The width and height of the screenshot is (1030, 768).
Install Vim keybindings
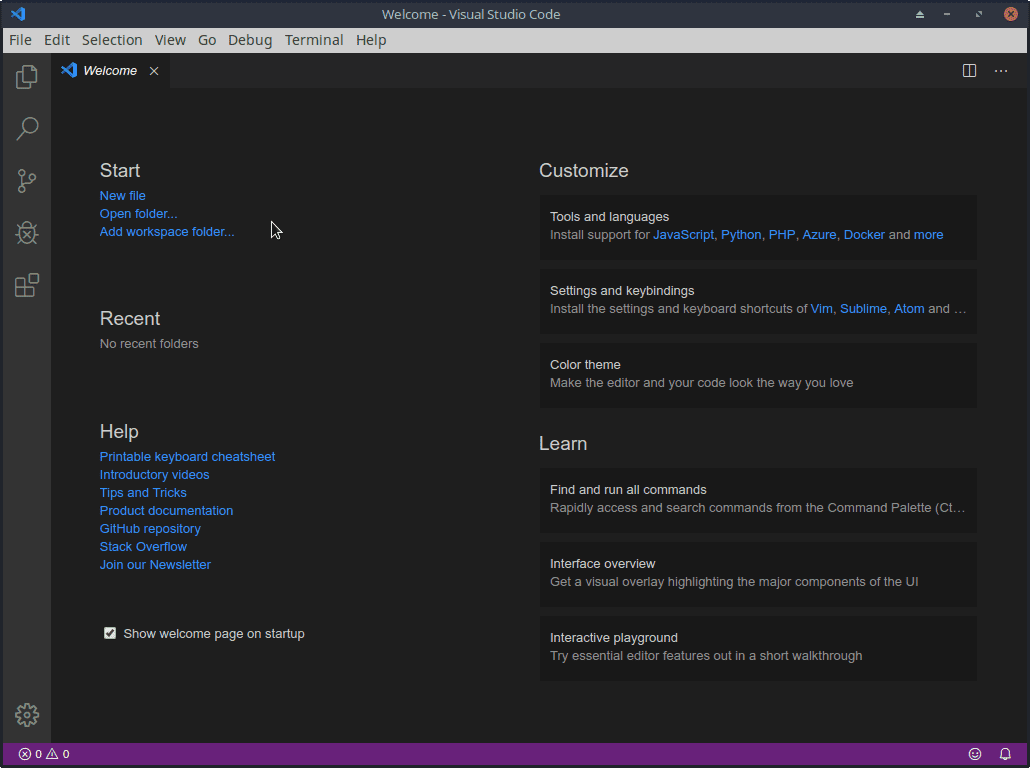click(x=821, y=309)
